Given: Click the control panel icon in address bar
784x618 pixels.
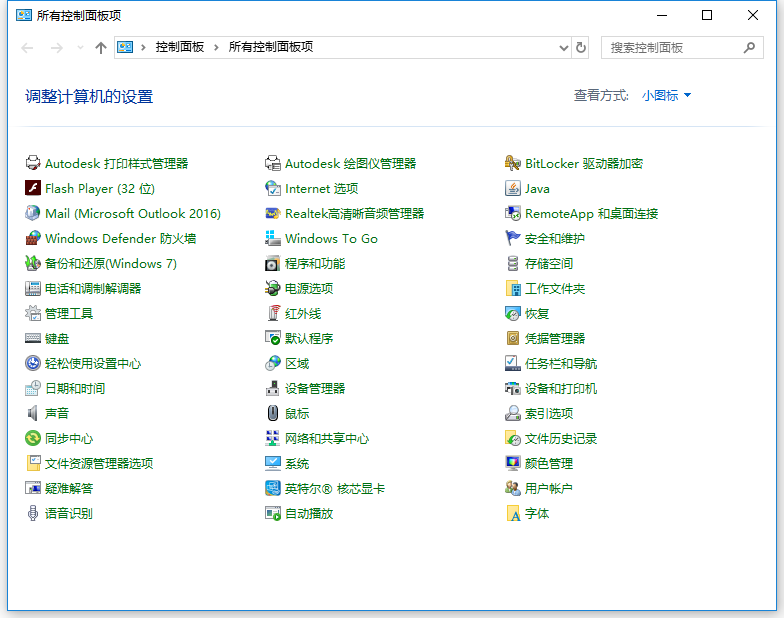Looking at the screenshot, I should (x=125, y=47).
